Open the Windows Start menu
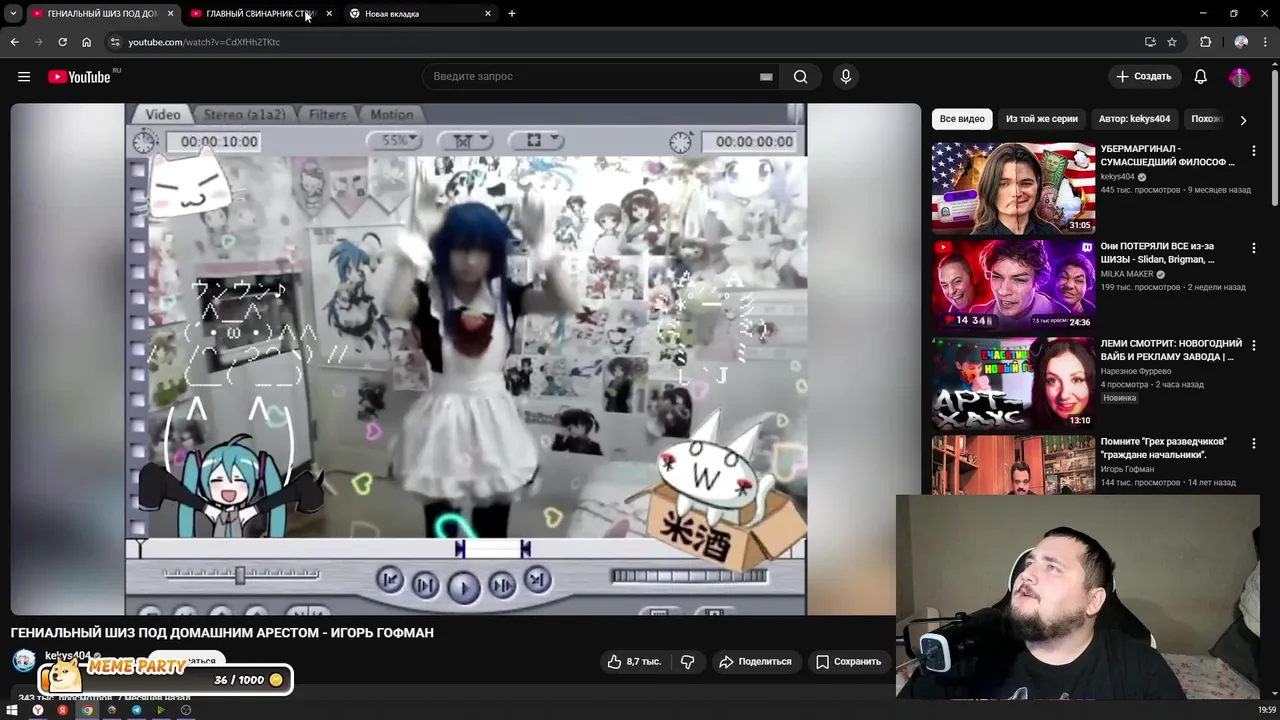The image size is (1280, 720). click(x=12, y=710)
